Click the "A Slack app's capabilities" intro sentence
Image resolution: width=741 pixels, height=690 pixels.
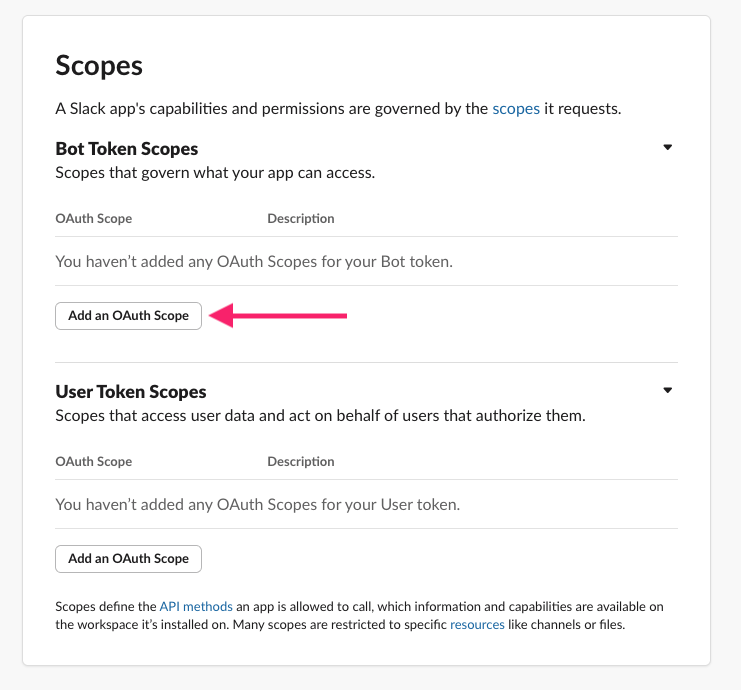point(270,109)
